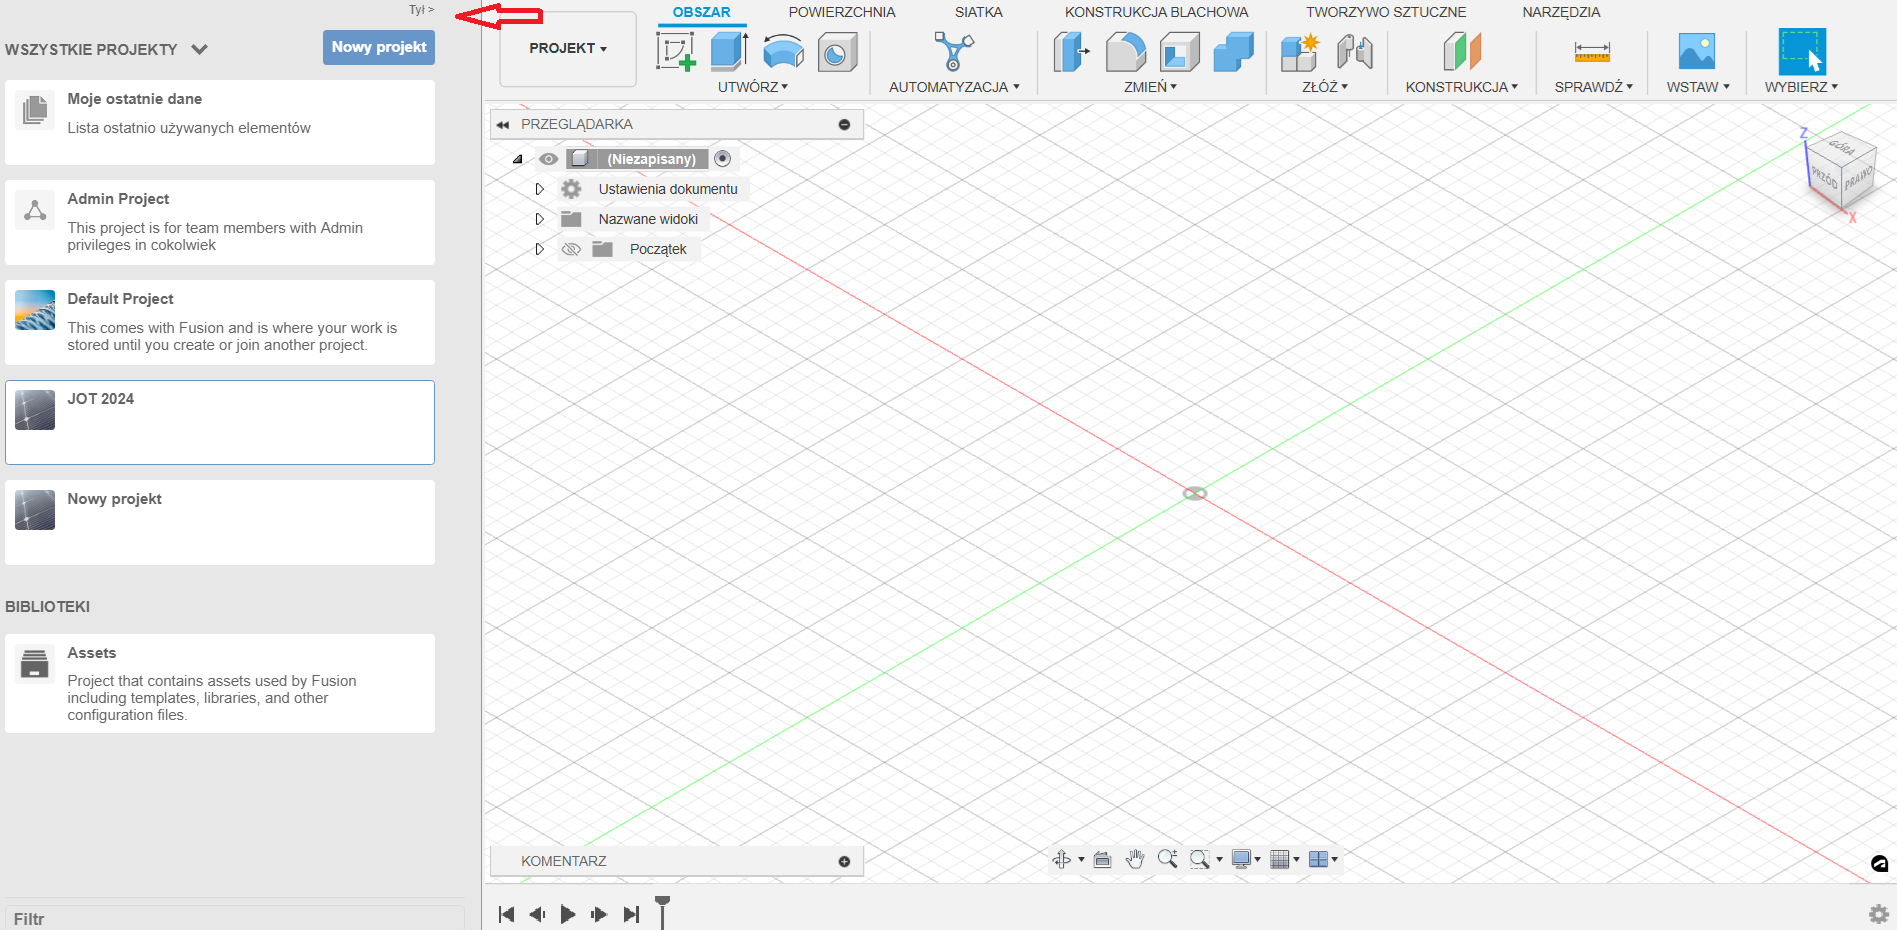Activate the (Niezapisany) component radio button

coord(723,159)
